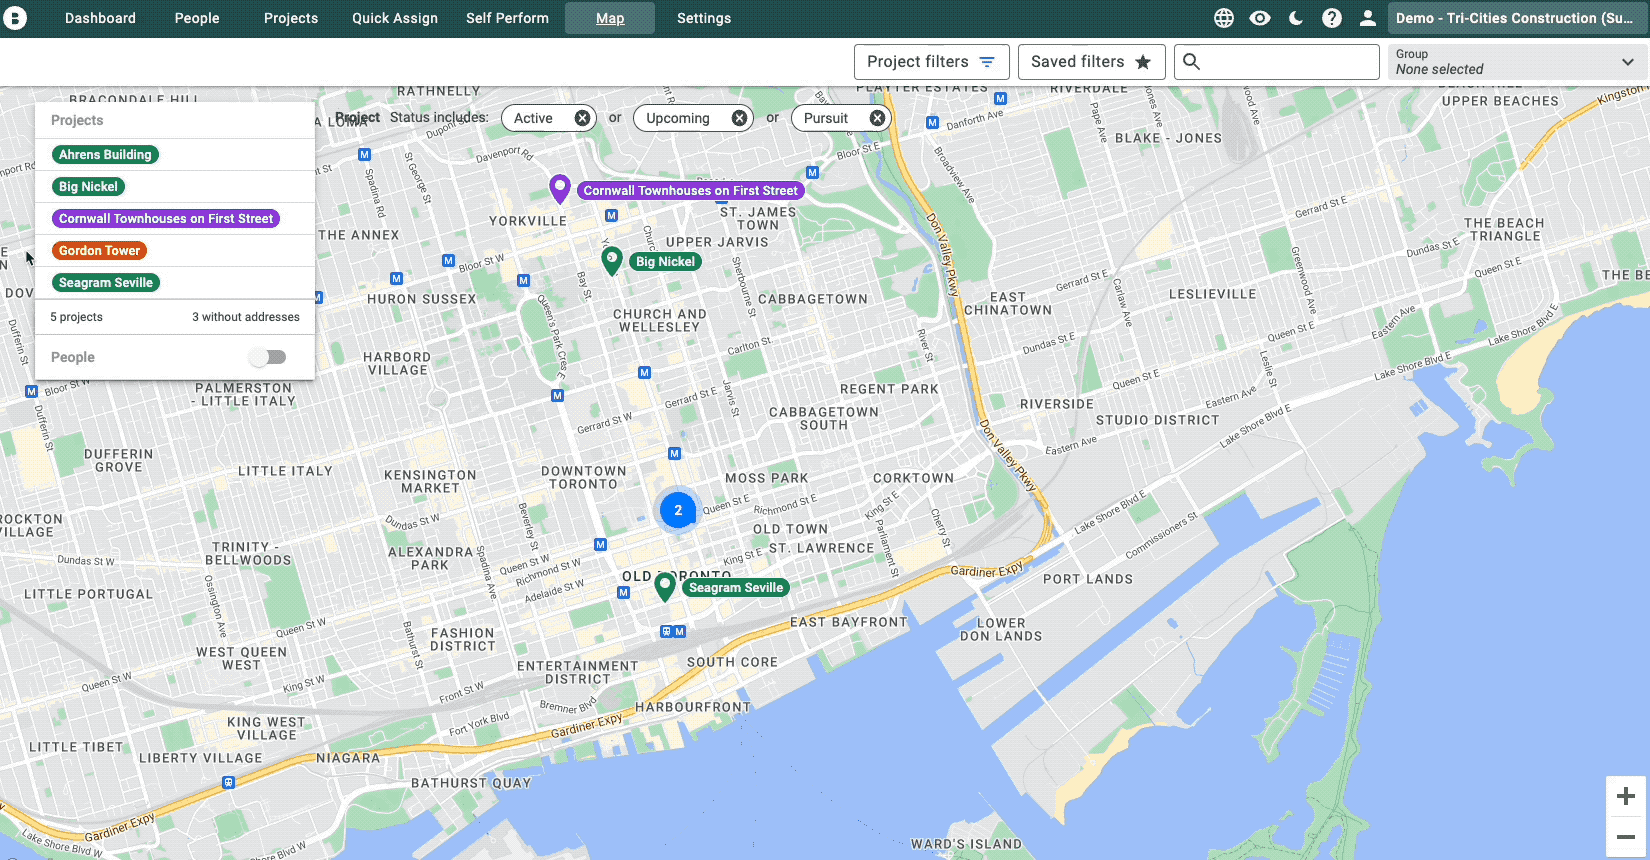Click the green Big Nickel map pin
Image resolution: width=1650 pixels, height=860 pixels.
(x=612, y=260)
